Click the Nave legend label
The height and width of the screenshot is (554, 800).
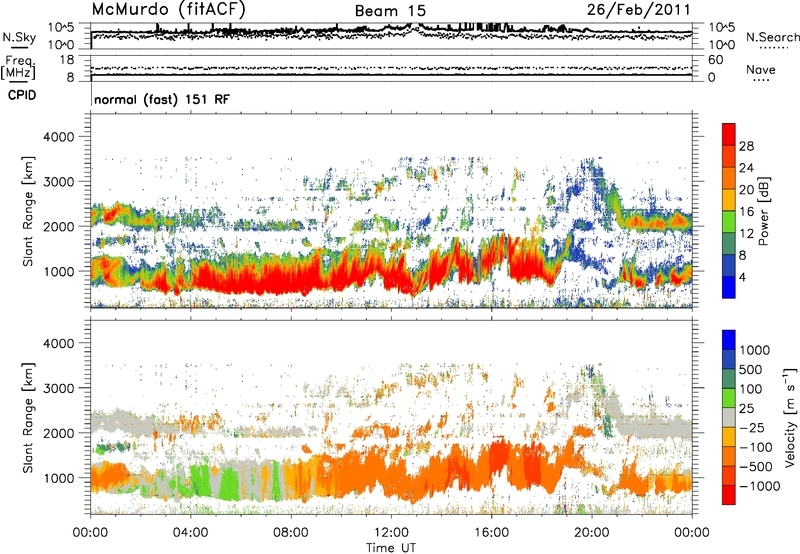(761, 69)
